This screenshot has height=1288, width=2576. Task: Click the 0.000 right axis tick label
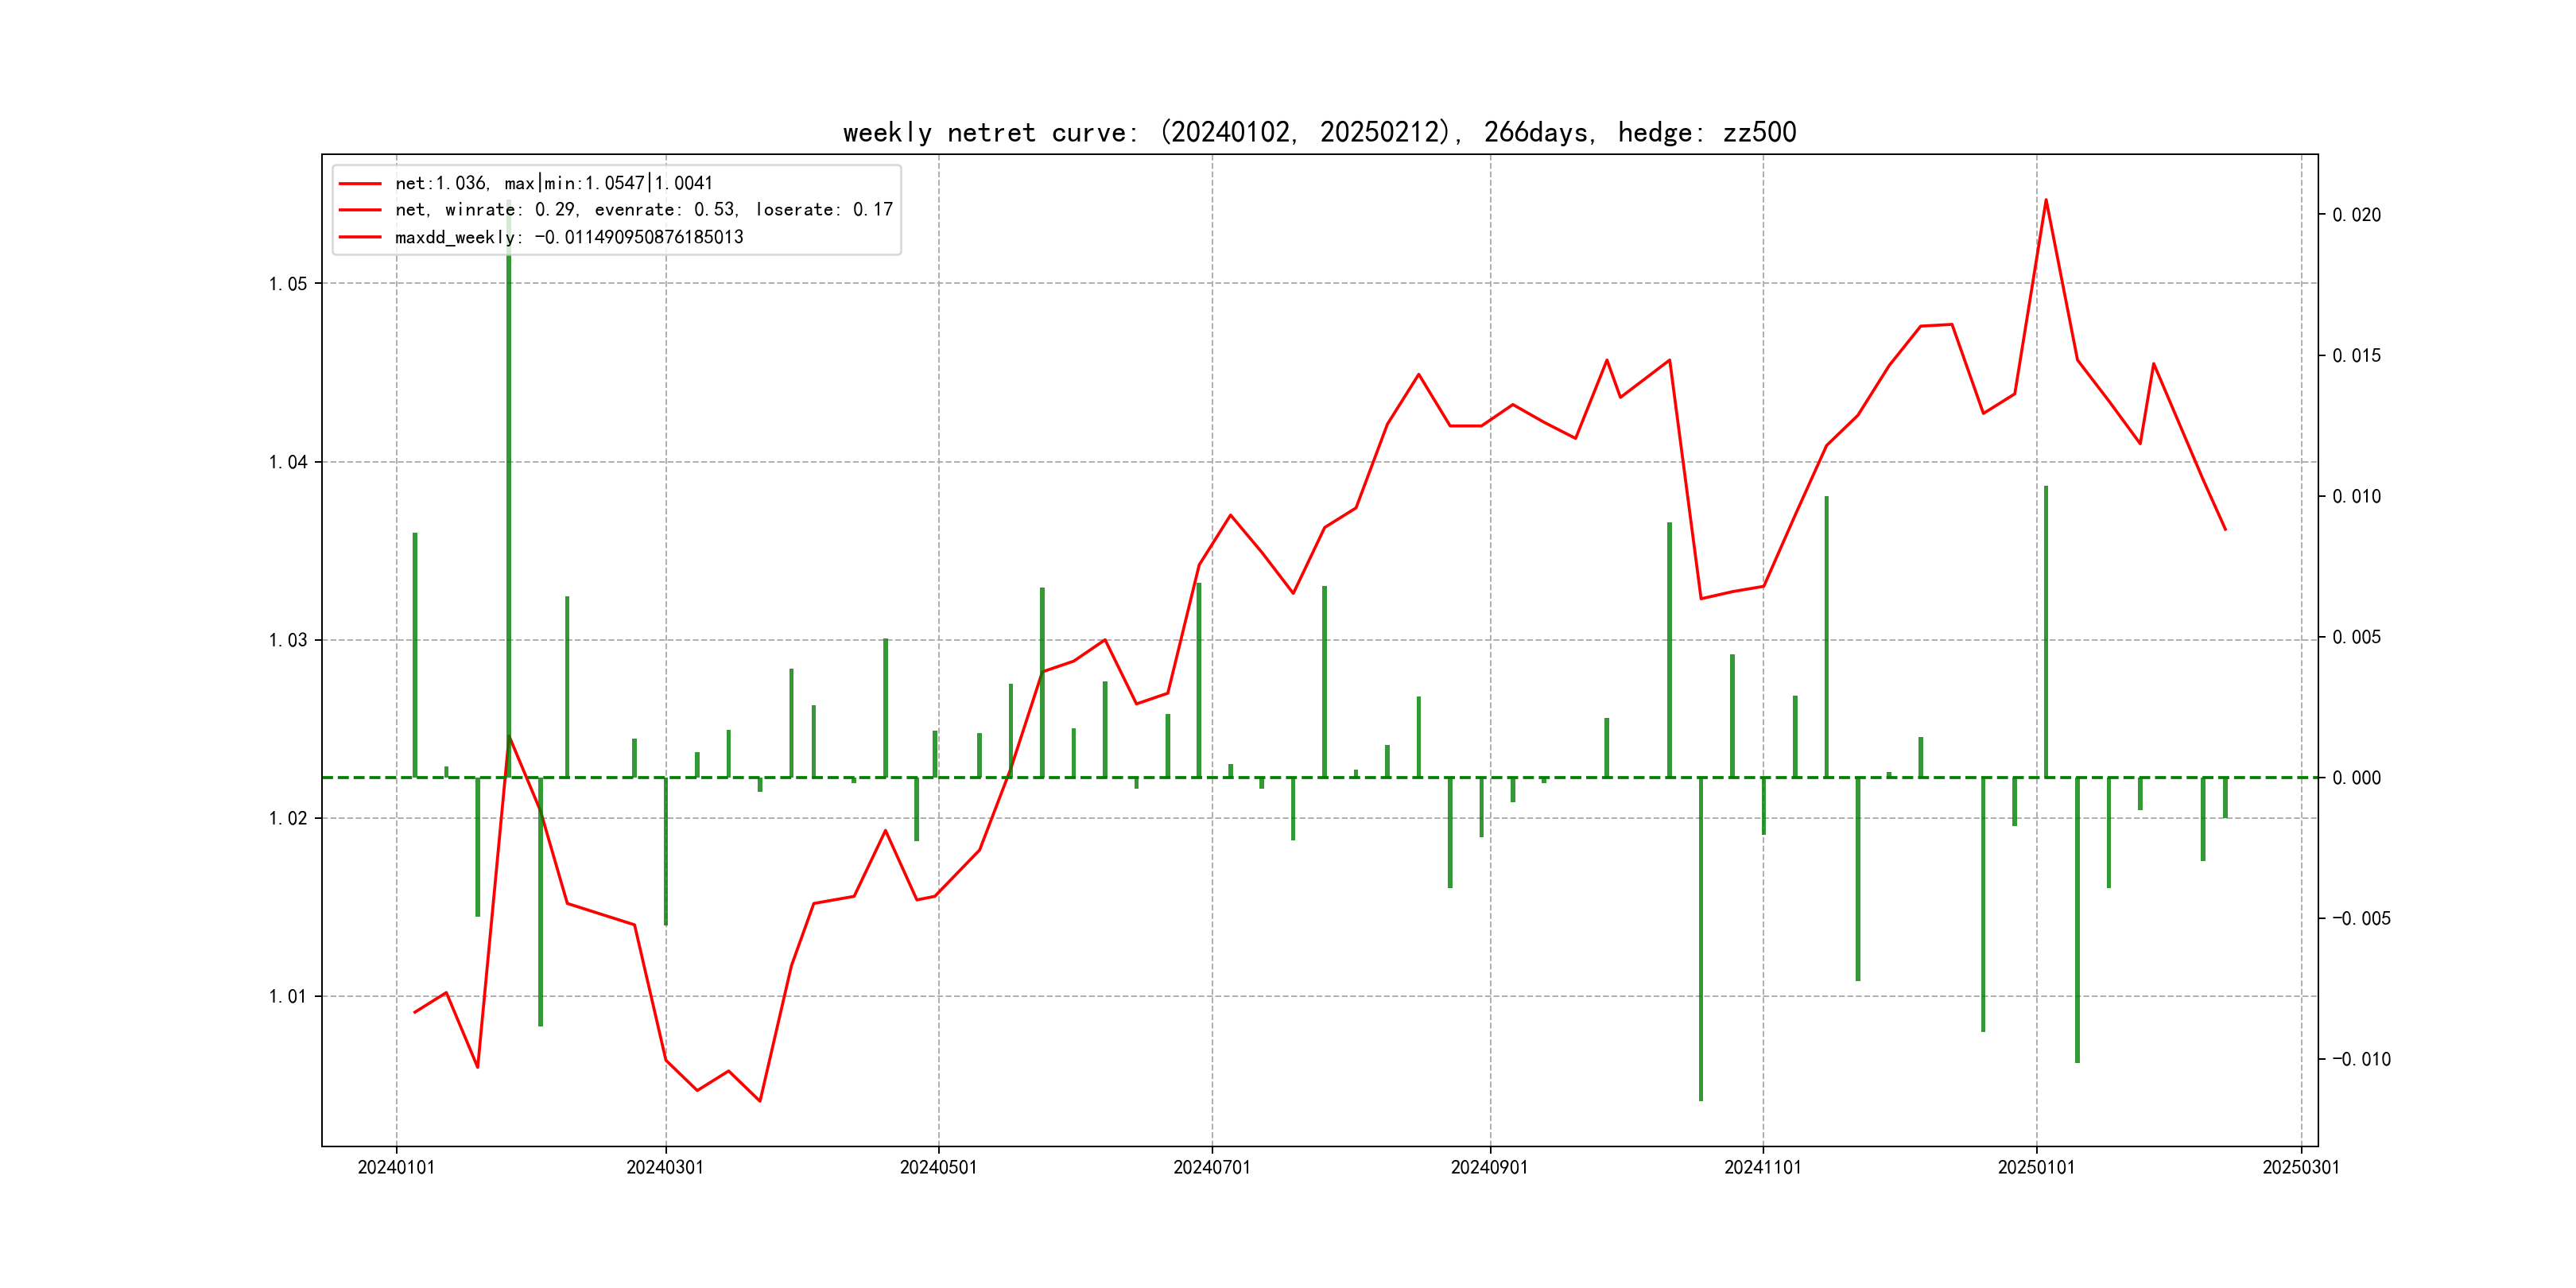click(2356, 778)
